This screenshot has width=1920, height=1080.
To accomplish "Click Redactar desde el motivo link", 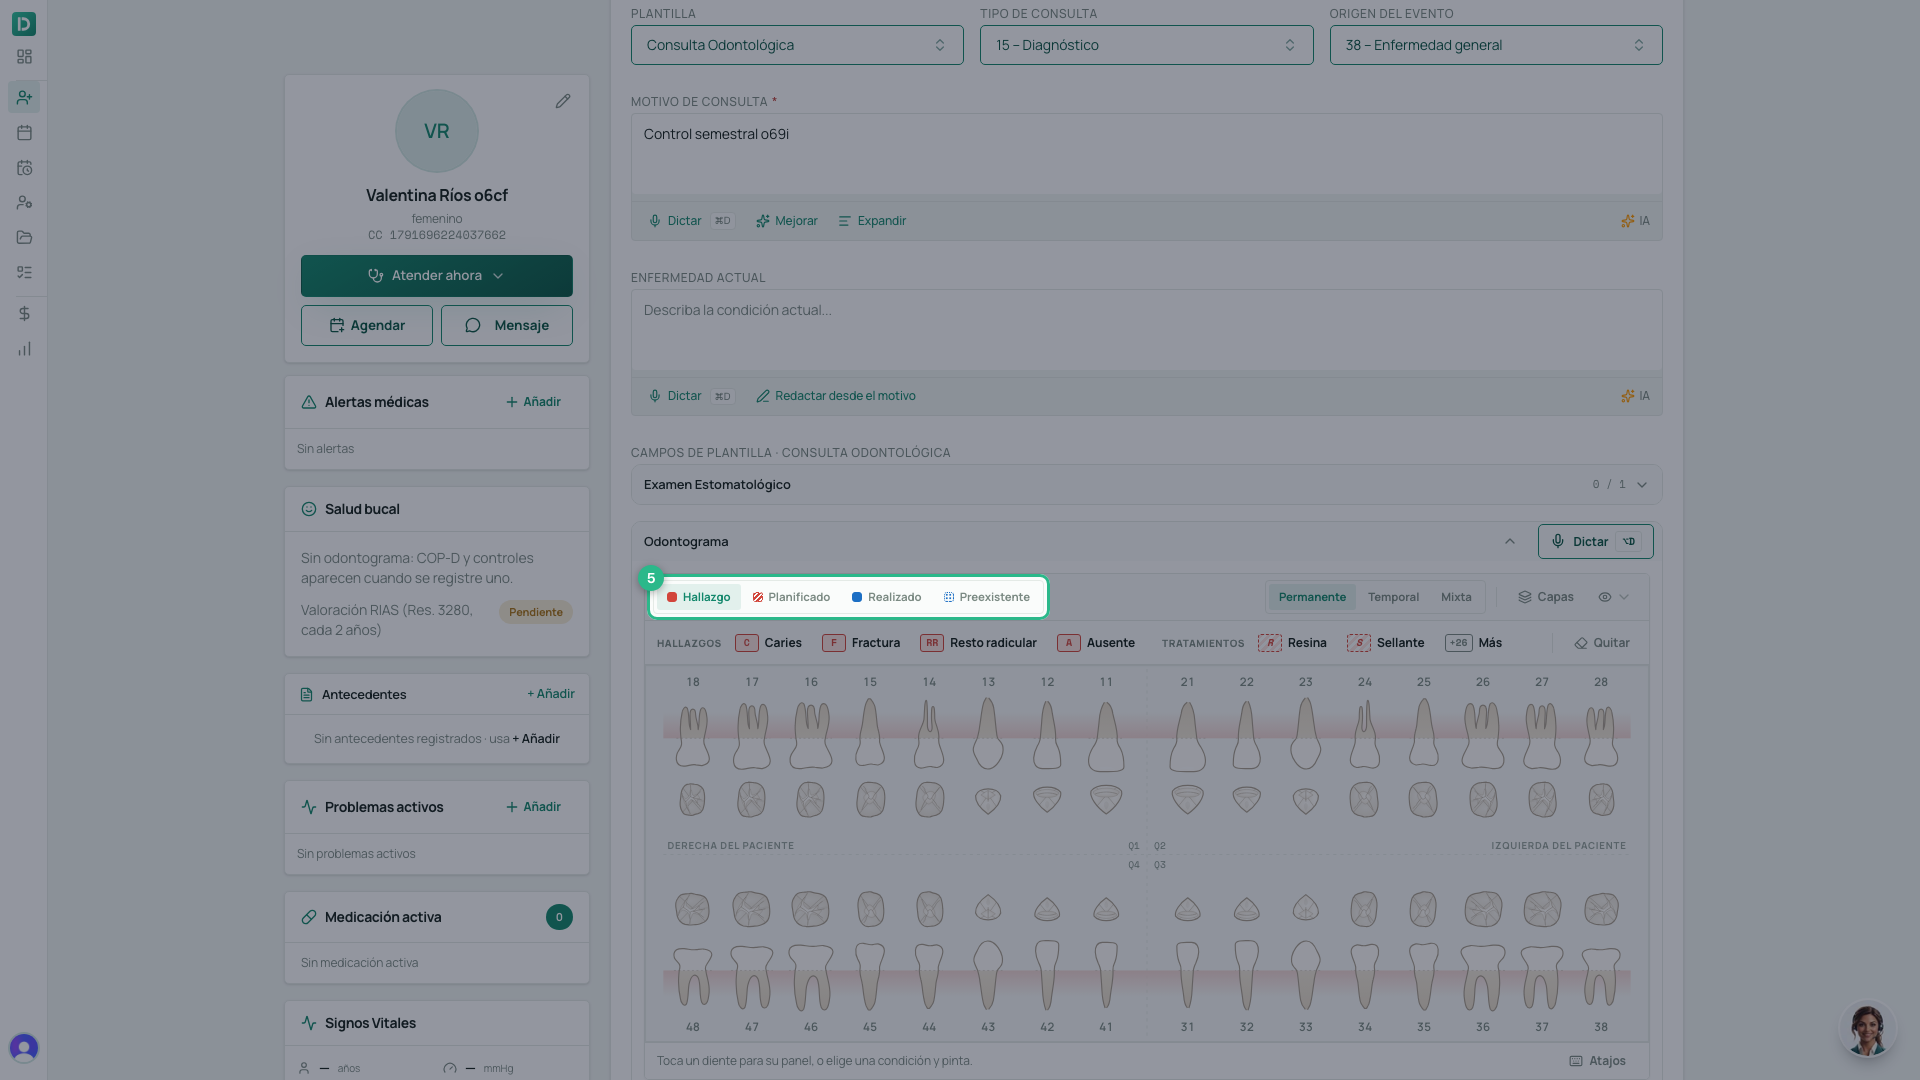I will point(835,396).
